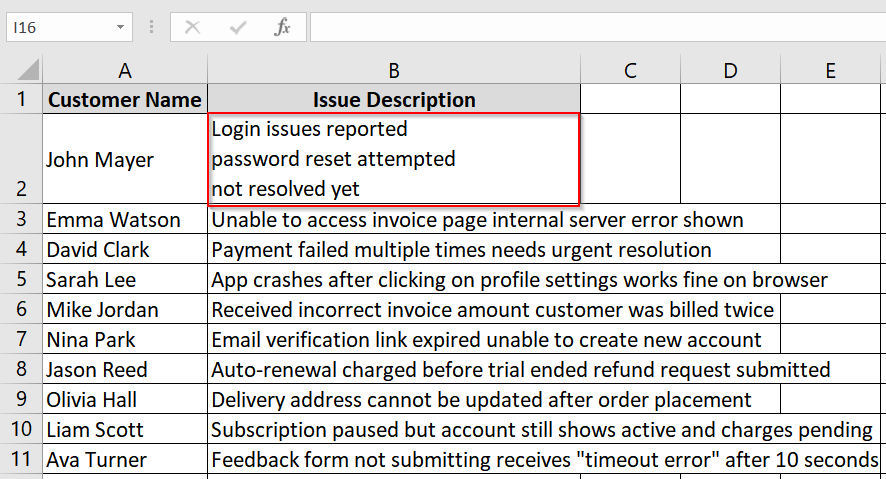Select the John Mayer cell
Image resolution: width=886 pixels, height=479 pixels.
coord(125,159)
